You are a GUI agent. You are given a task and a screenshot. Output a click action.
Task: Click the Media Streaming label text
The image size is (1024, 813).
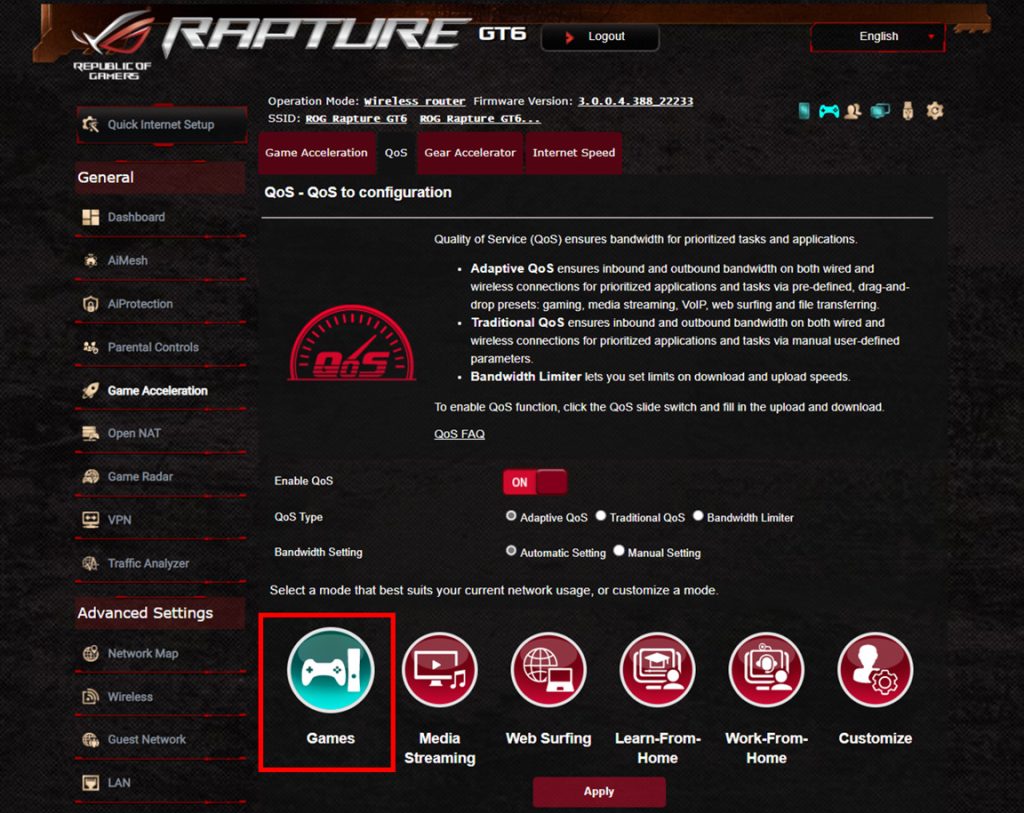440,748
